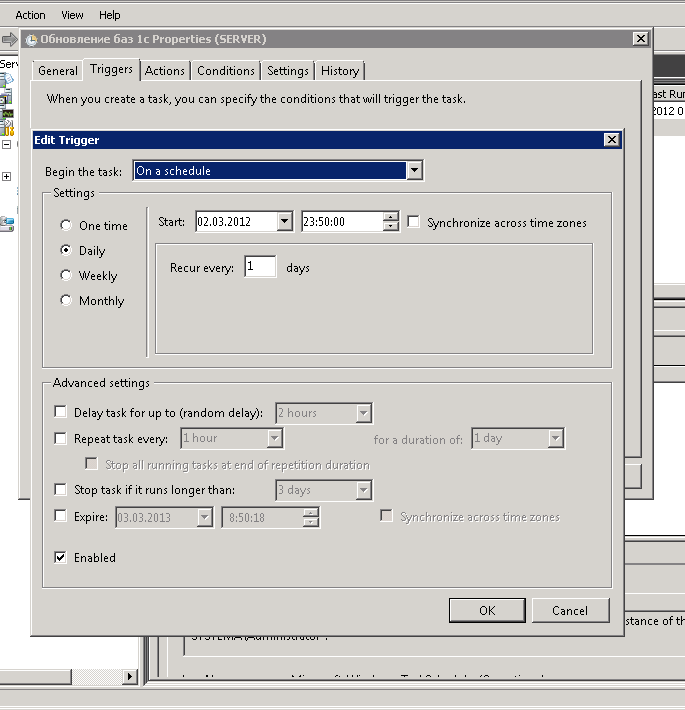685x710 pixels.
Task: Select the Monthly radio button
Action: [x=66, y=300]
